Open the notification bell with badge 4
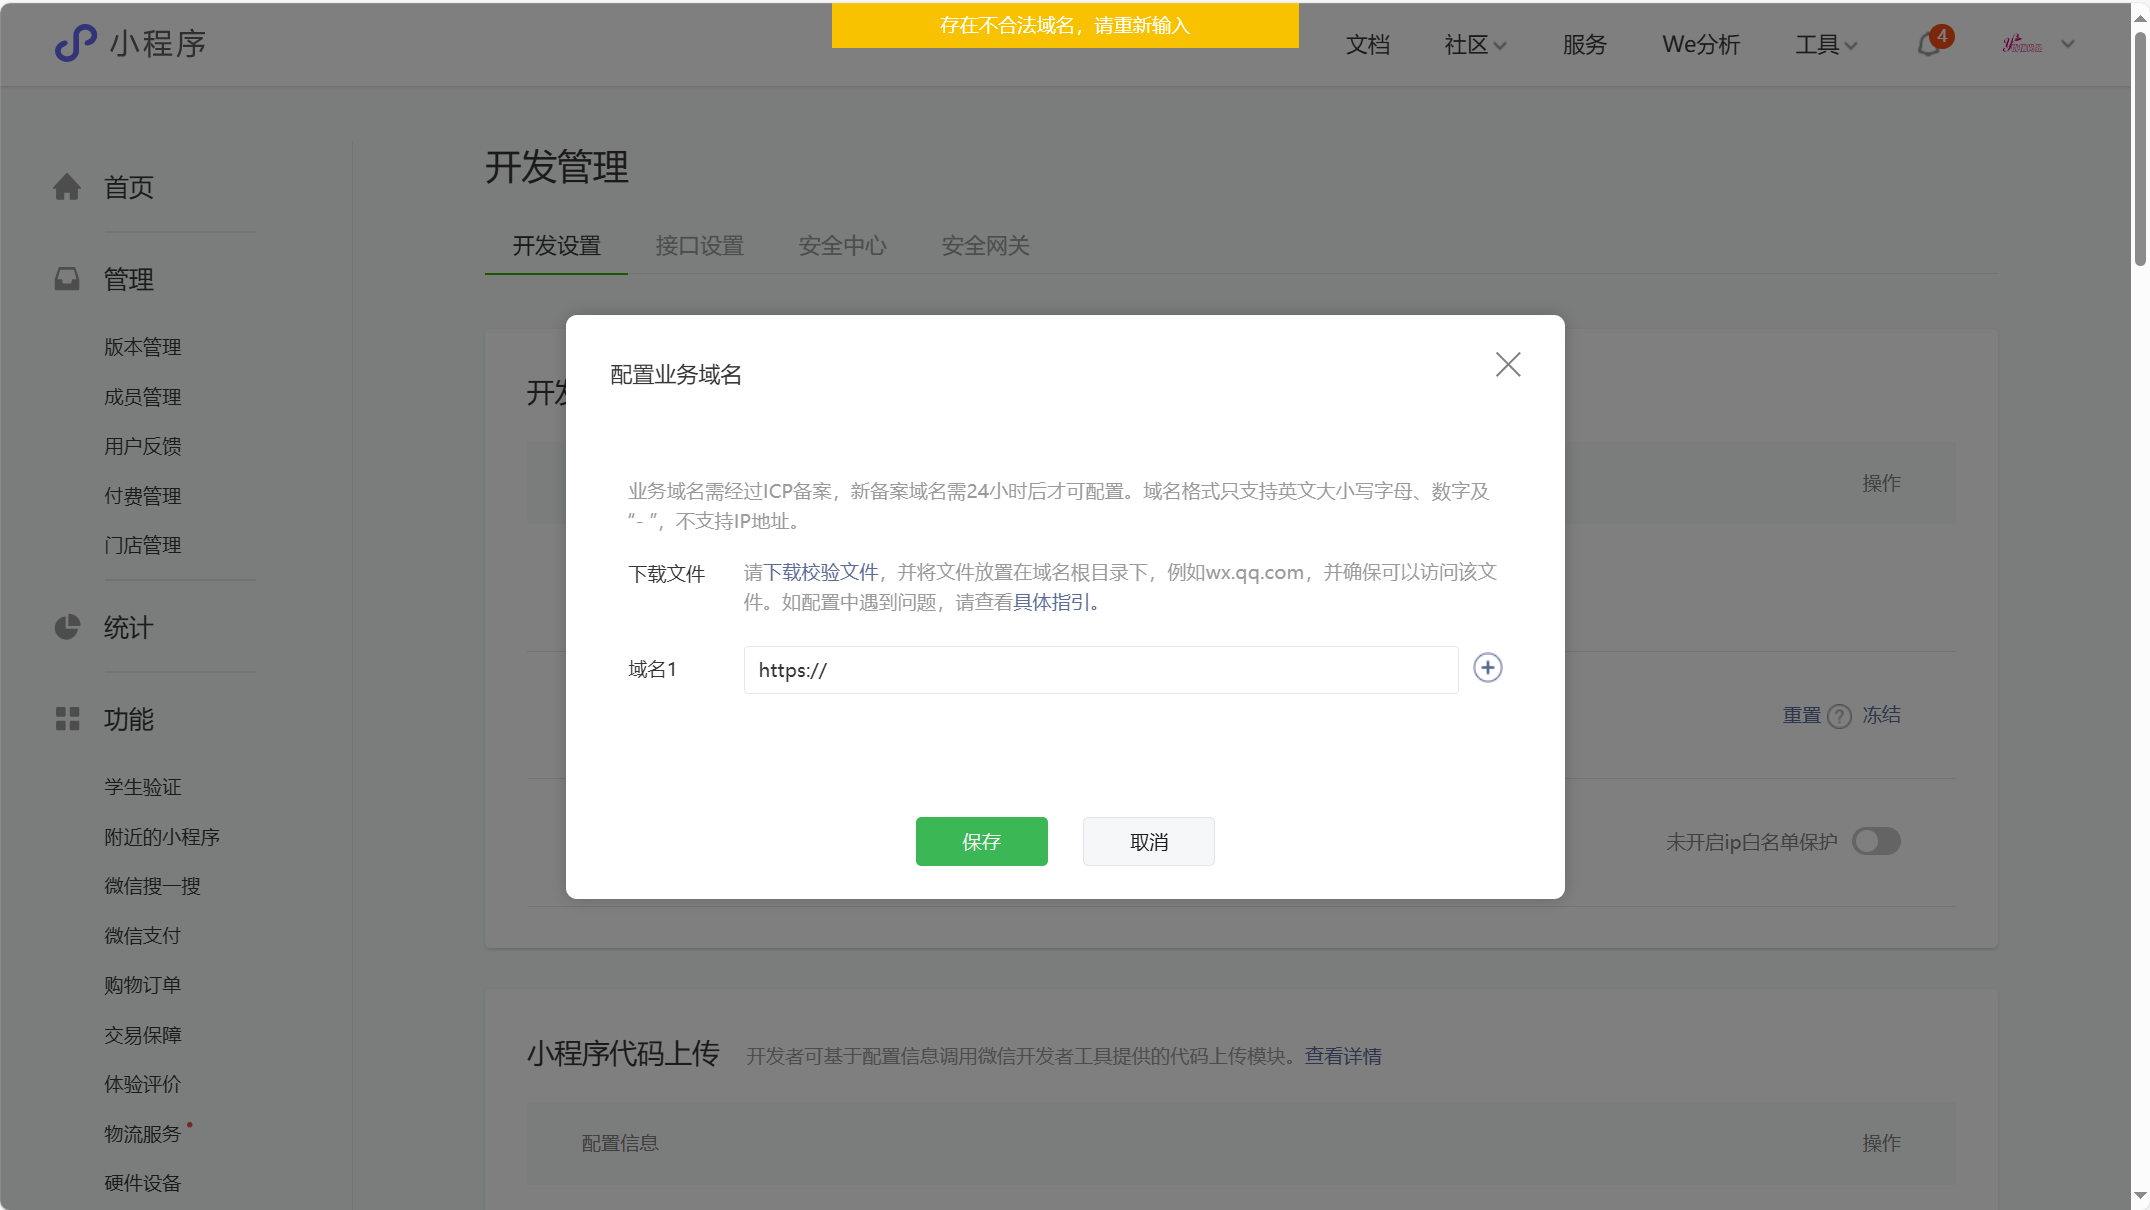 [1929, 45]
